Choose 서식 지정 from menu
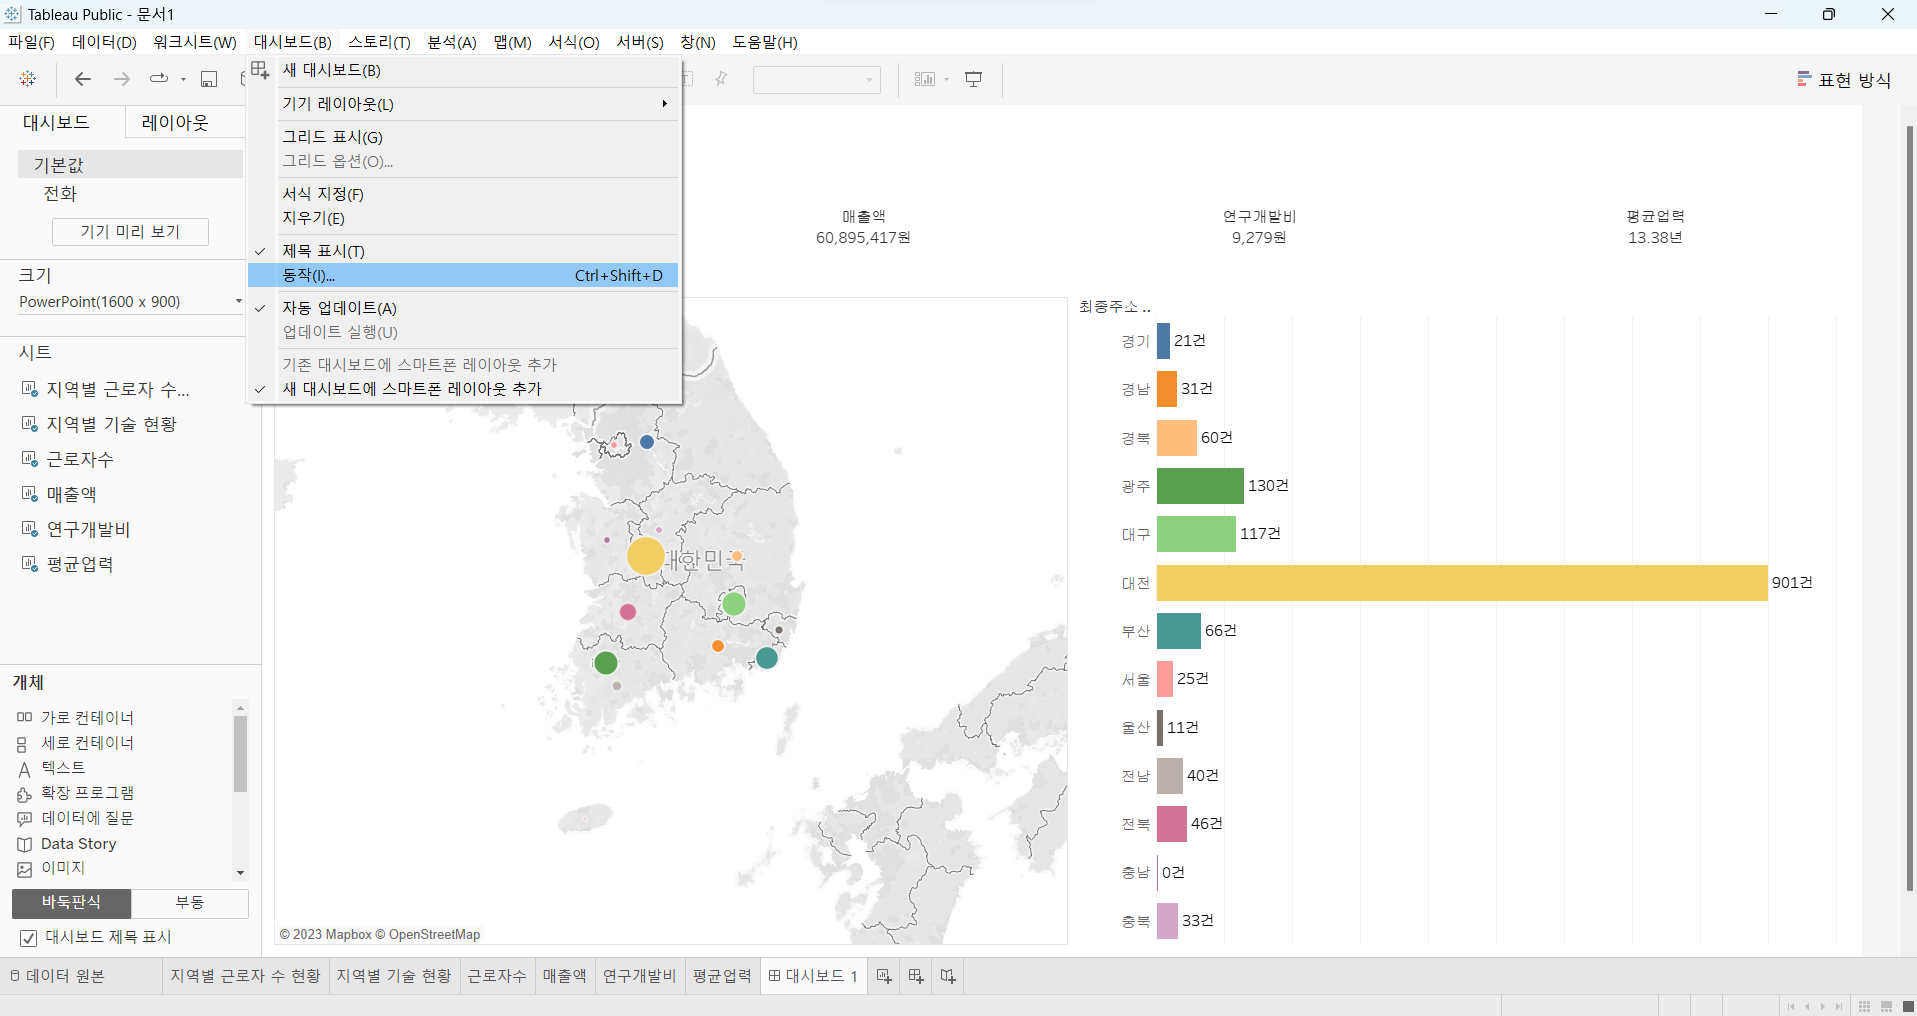Viewport: 1917px width, 1016px height. click(465, 194)
